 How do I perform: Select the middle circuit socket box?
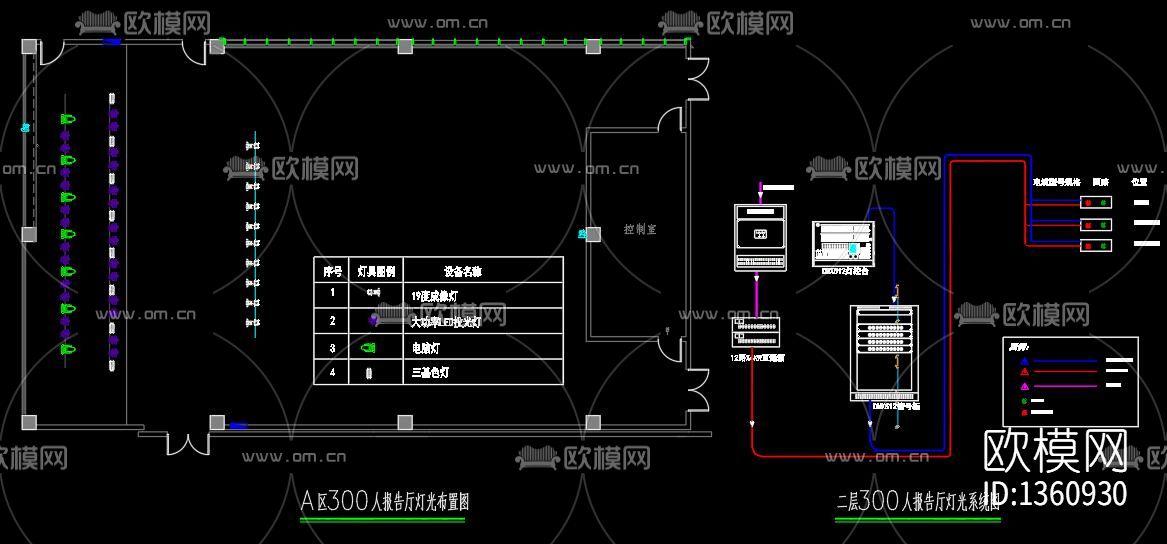pyautogui.click(x=1096, y=224)
